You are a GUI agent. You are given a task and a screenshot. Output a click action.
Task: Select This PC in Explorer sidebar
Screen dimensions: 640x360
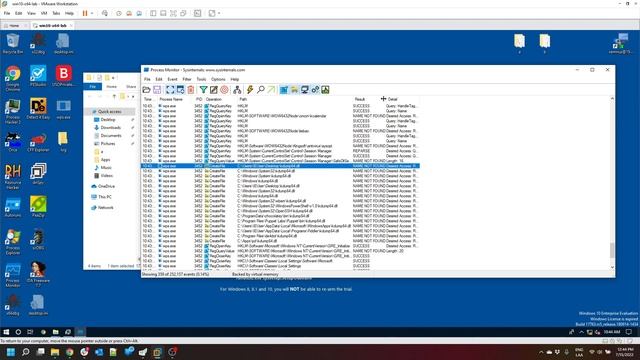click(x=104, y=197)
